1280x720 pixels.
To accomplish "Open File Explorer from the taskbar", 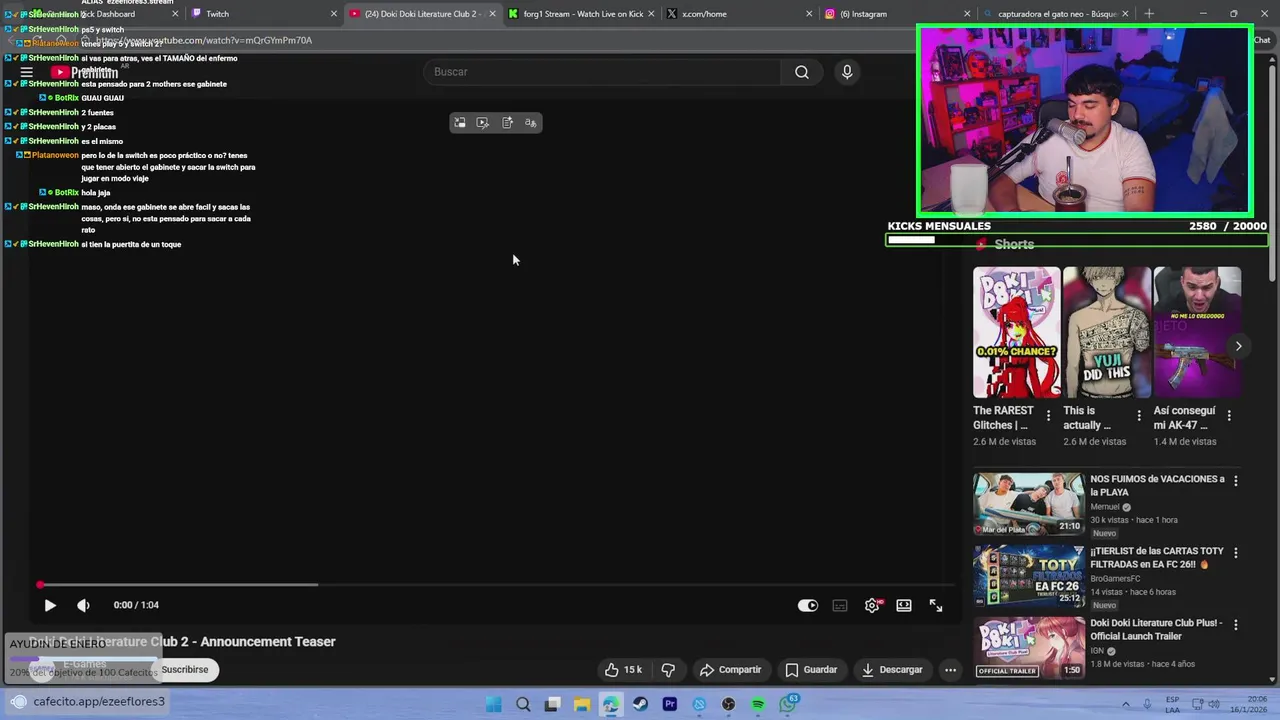I will (x=582, y=704).
